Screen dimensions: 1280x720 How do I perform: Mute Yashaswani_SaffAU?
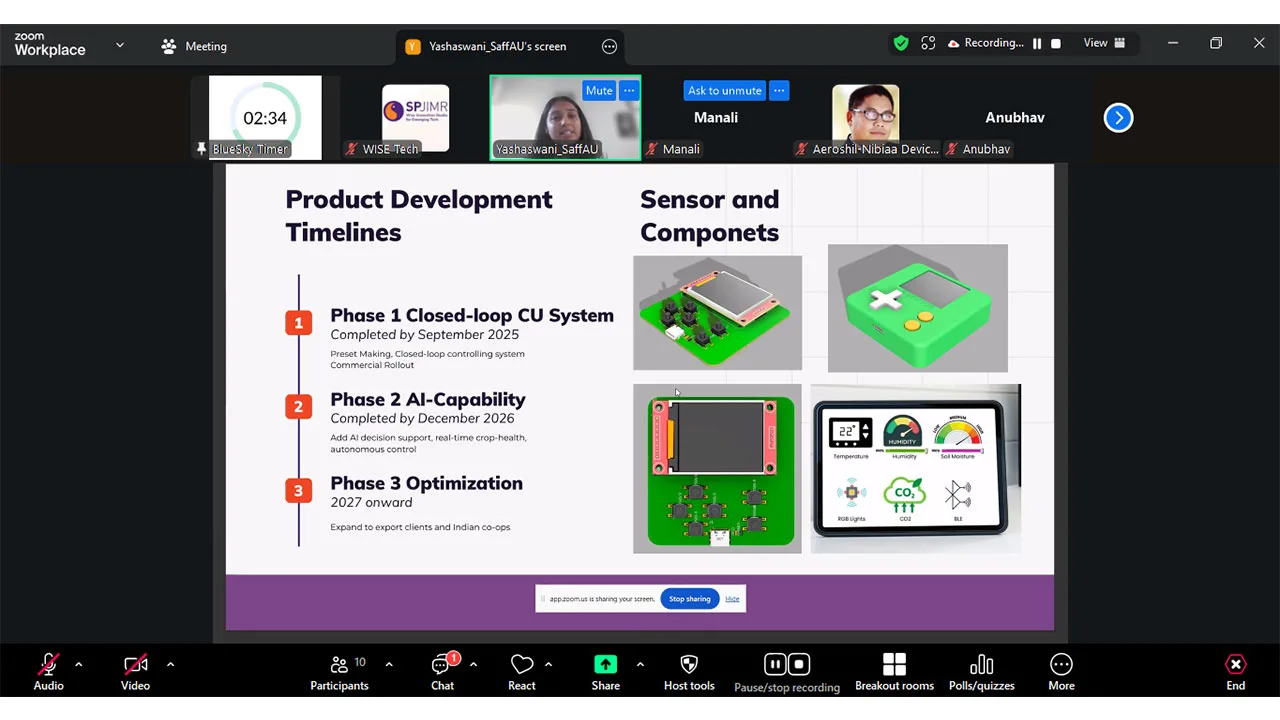point(599,90)
